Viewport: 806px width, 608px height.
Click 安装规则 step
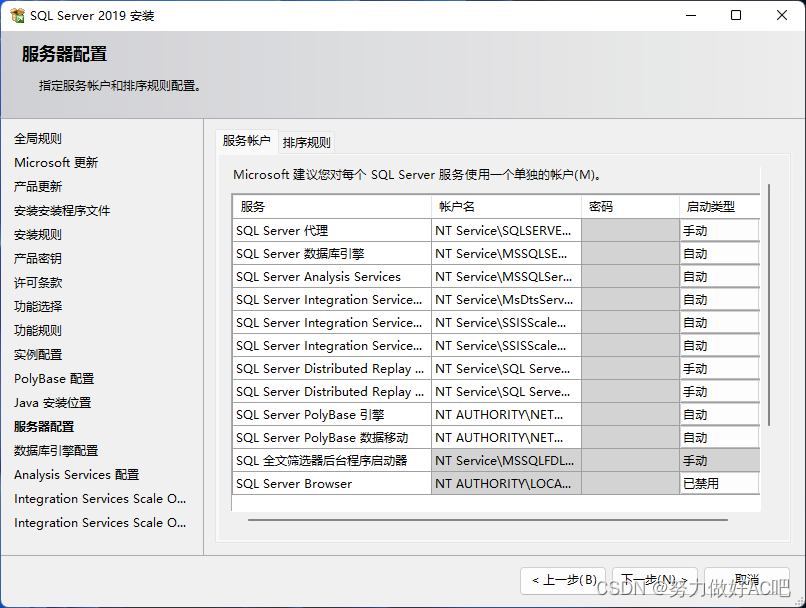click(x=38, y=235)
